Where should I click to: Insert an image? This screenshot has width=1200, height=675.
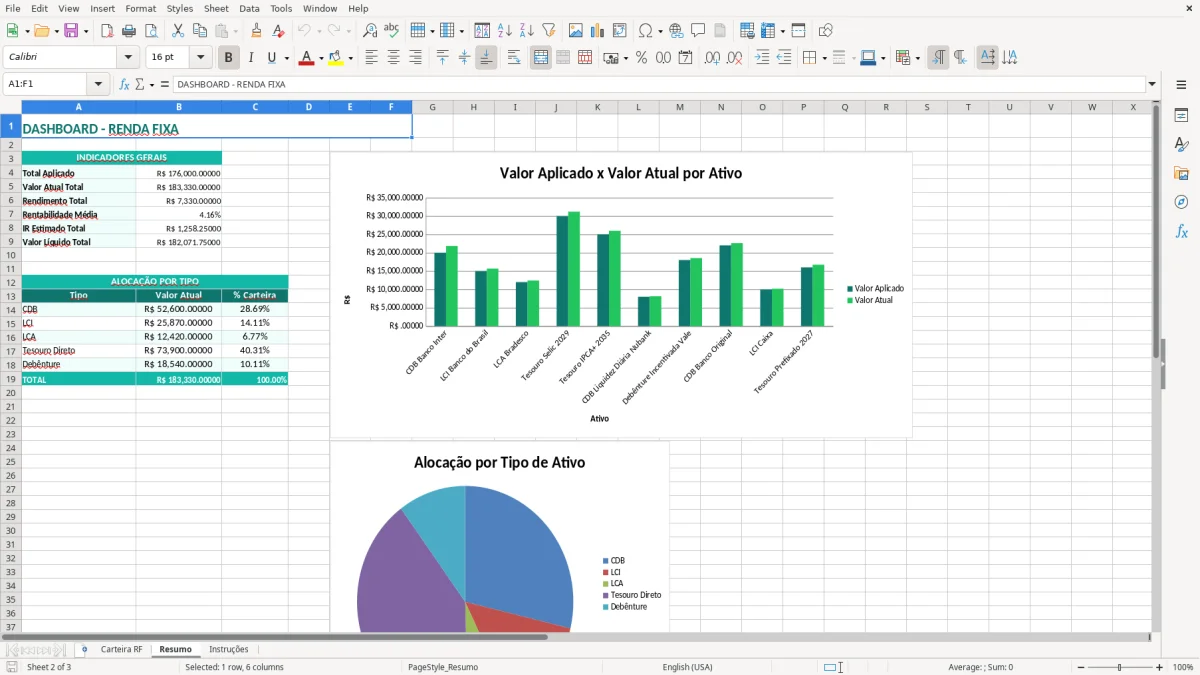pos(576,31)
